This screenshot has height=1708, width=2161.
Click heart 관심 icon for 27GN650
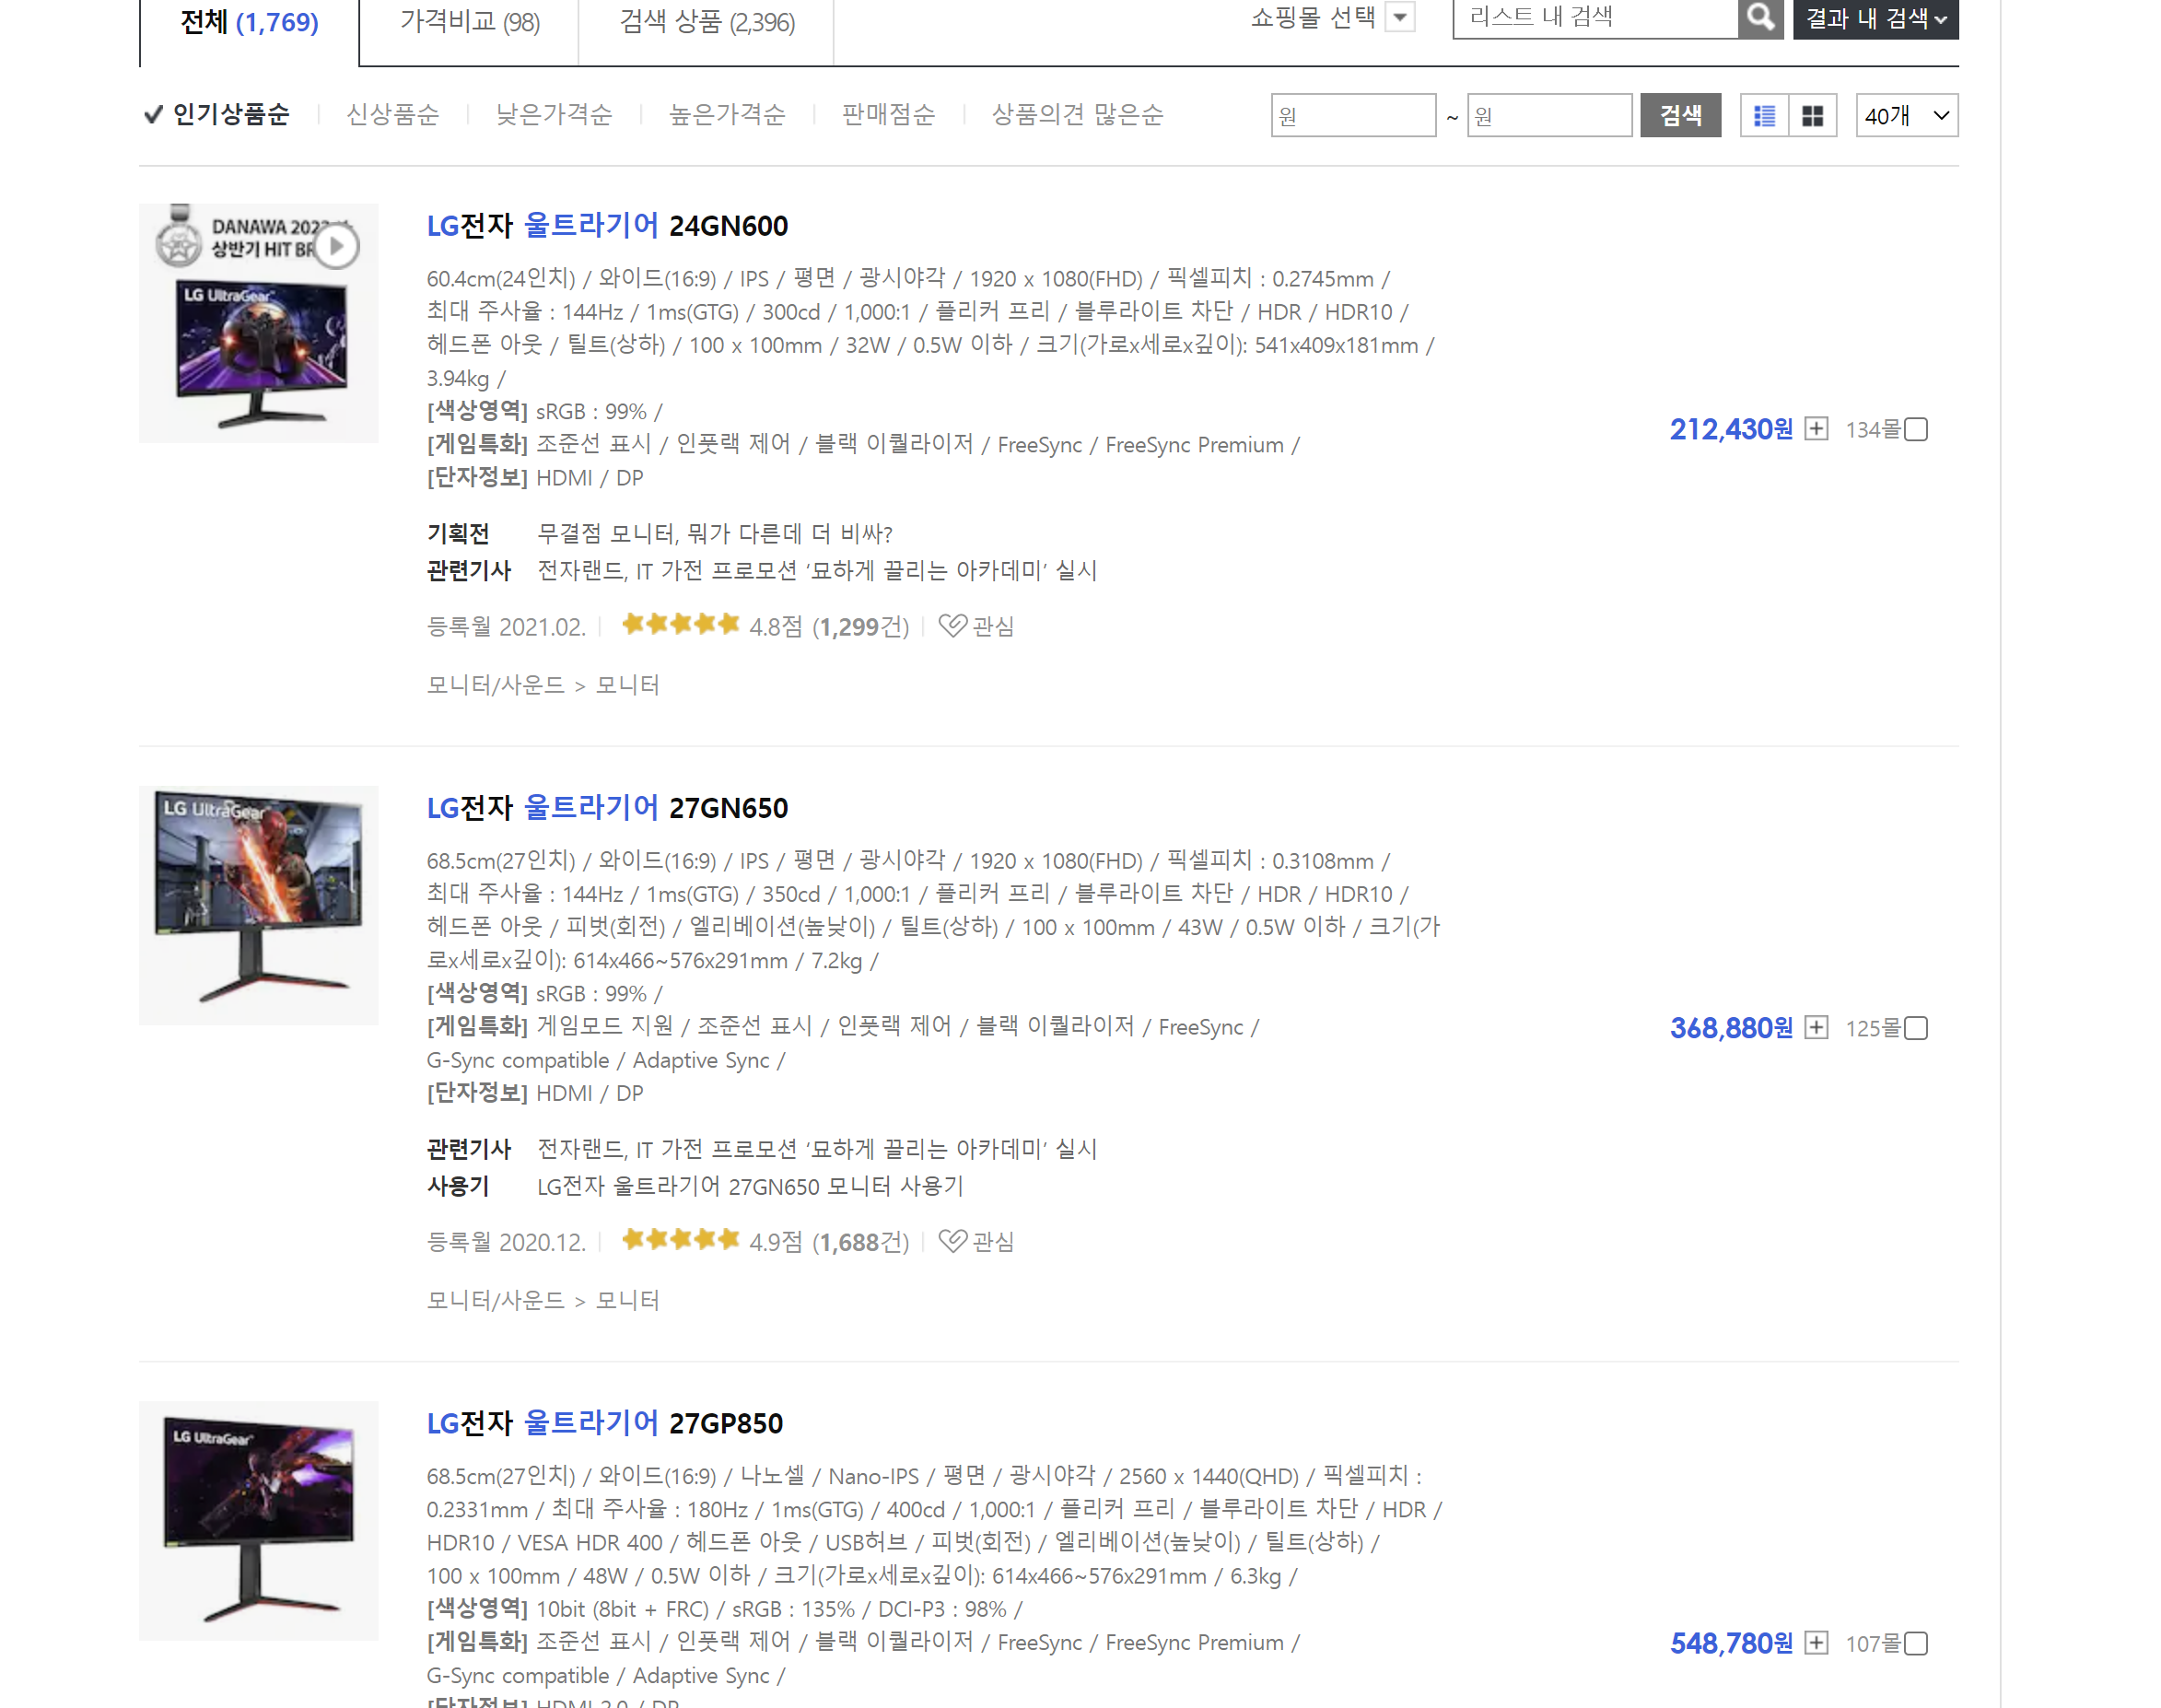click(x=953, y=1241)
